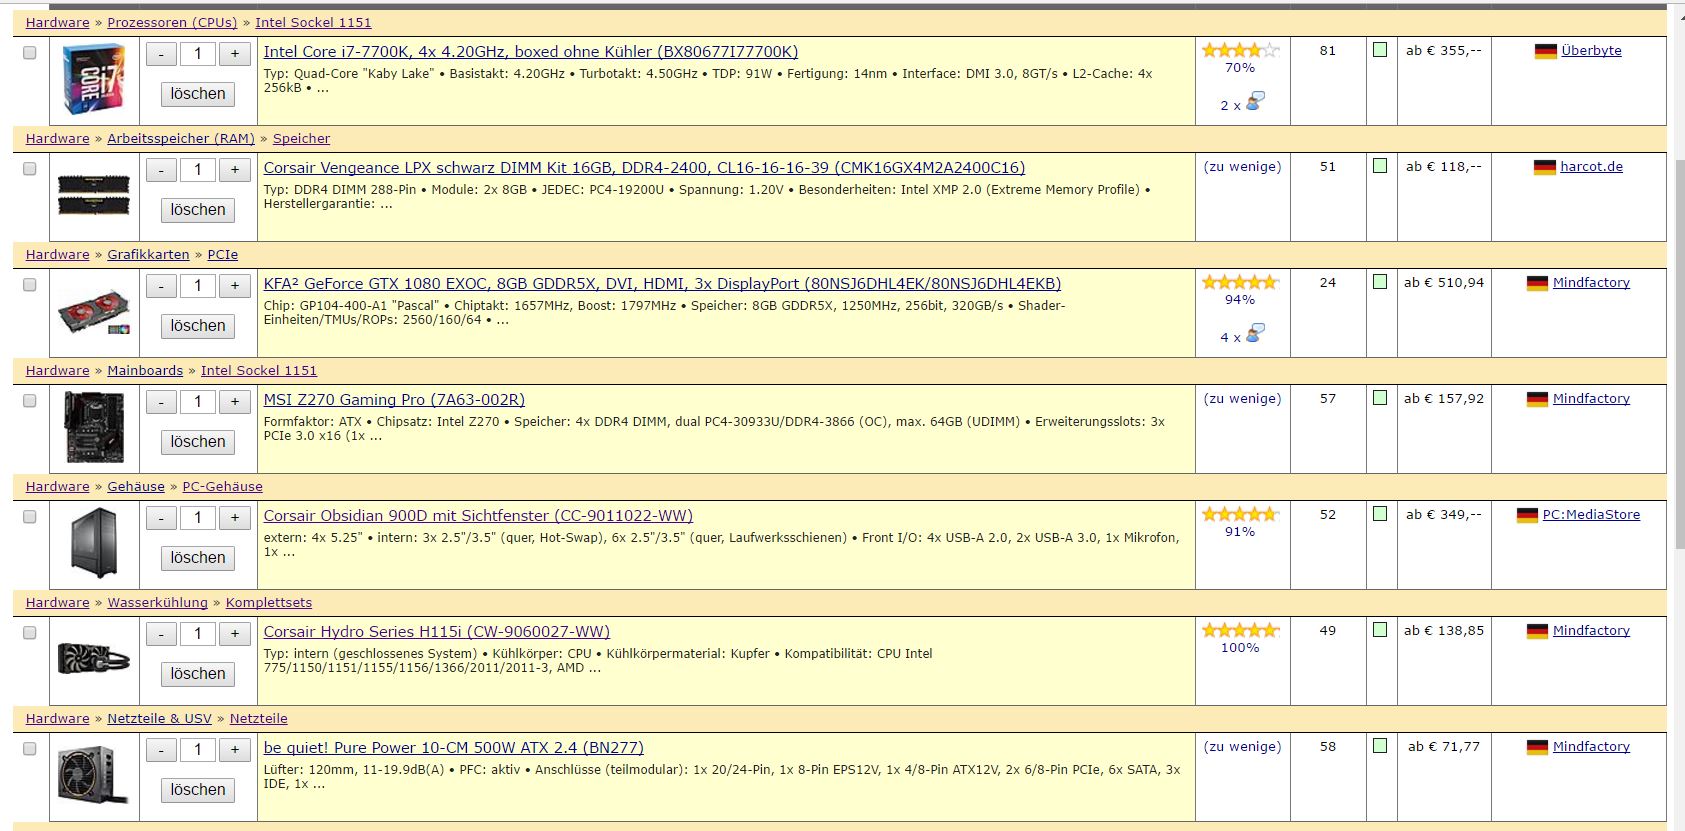This screenshot has width=1685, height=831.
Task: Click green availability box for Corsair Hydro H115i
Action: pos(1380,630)
